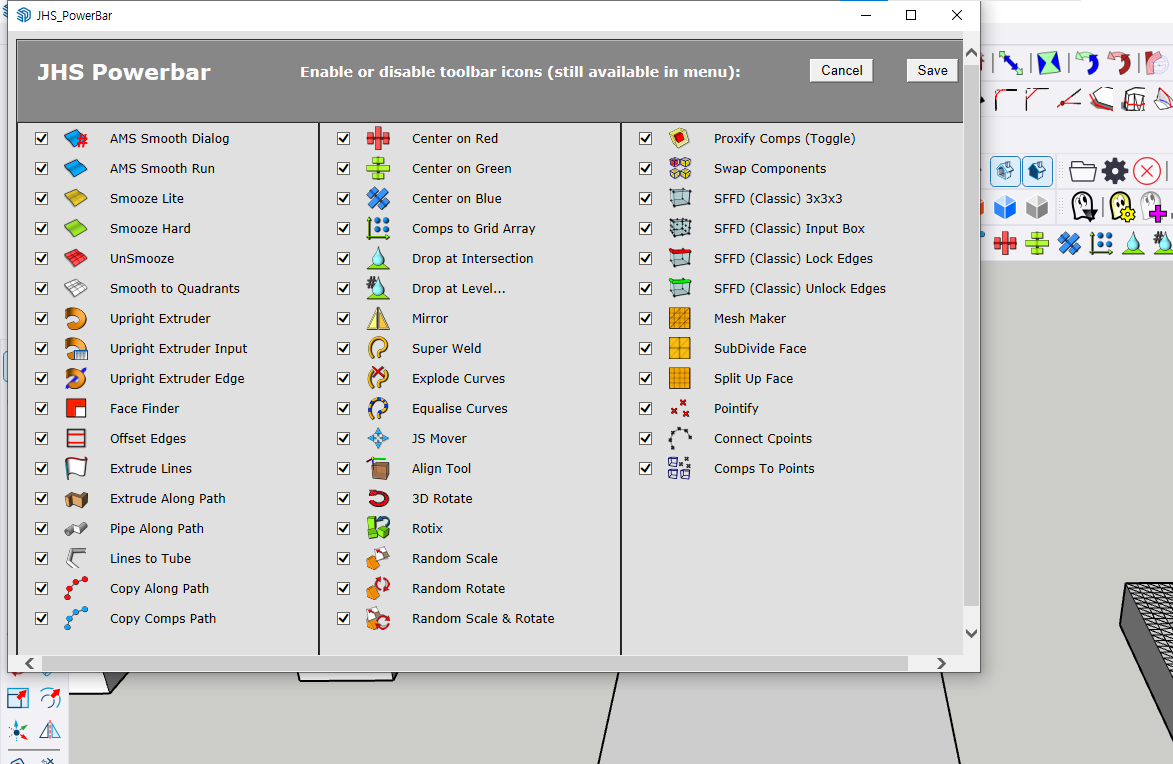Click the JS Mover icon
Image resolution: width=1173 pixels, height=764 pixels.
(378, 438)
